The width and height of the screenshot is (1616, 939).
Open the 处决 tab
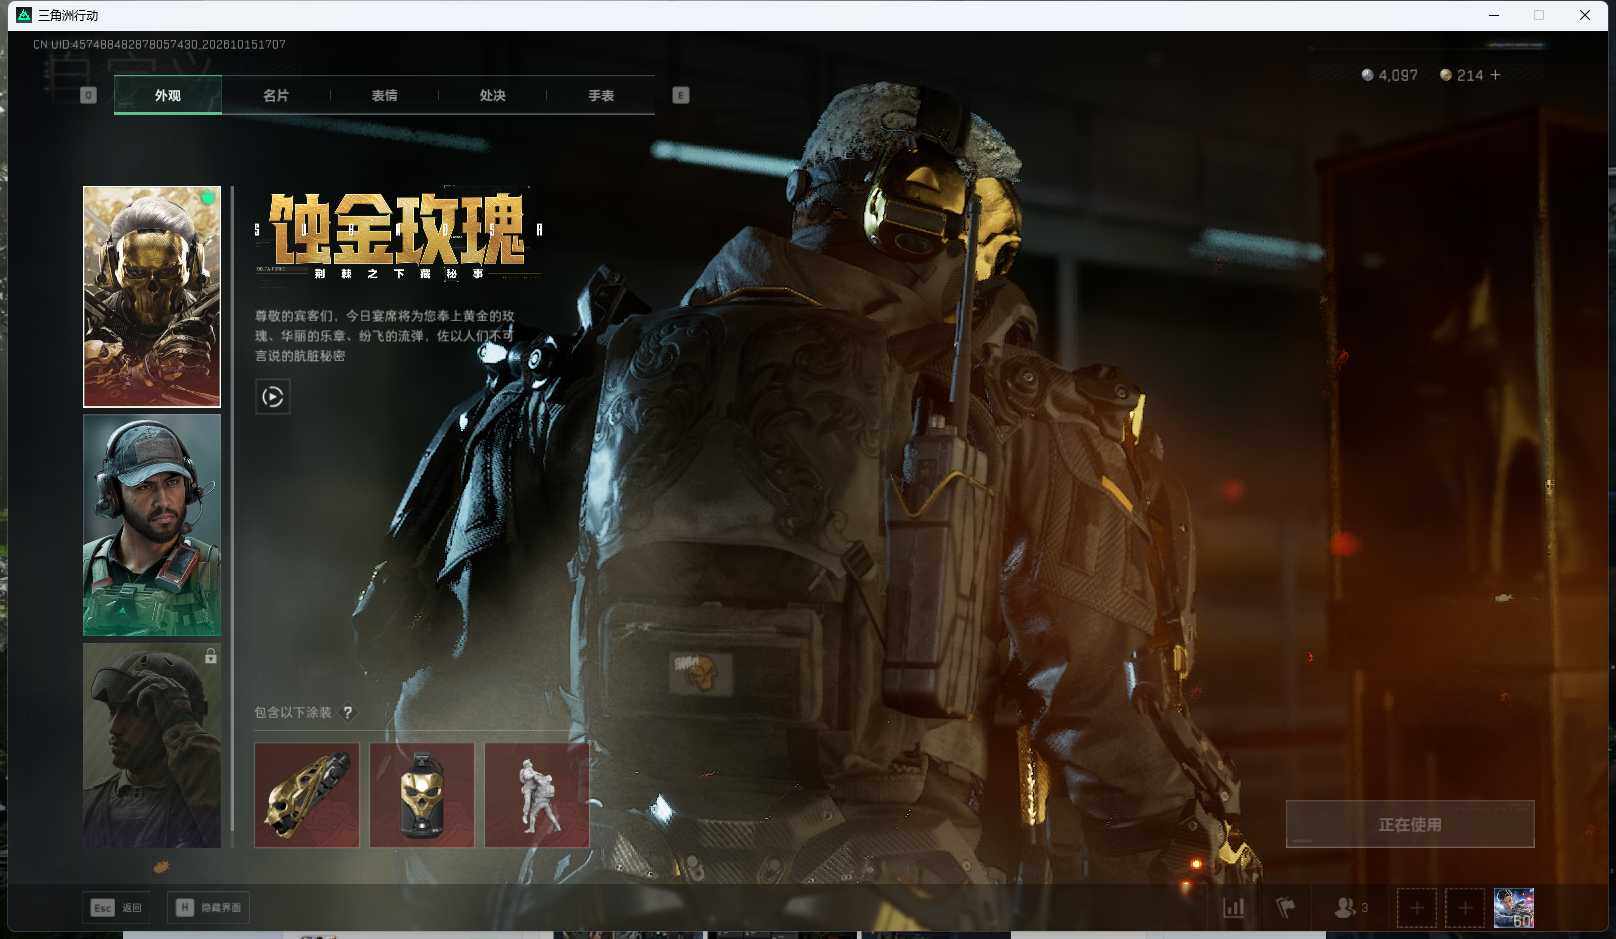coord(492,95)
